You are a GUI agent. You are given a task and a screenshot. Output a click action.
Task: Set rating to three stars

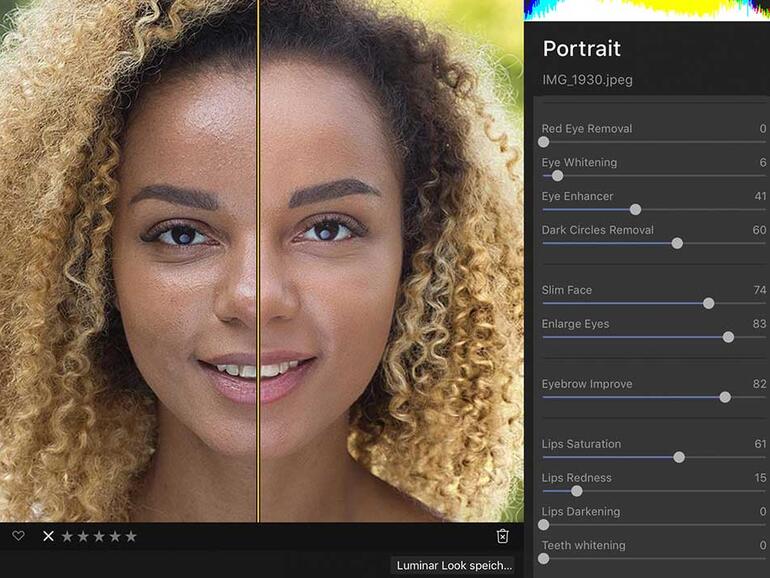click(99, 536)
